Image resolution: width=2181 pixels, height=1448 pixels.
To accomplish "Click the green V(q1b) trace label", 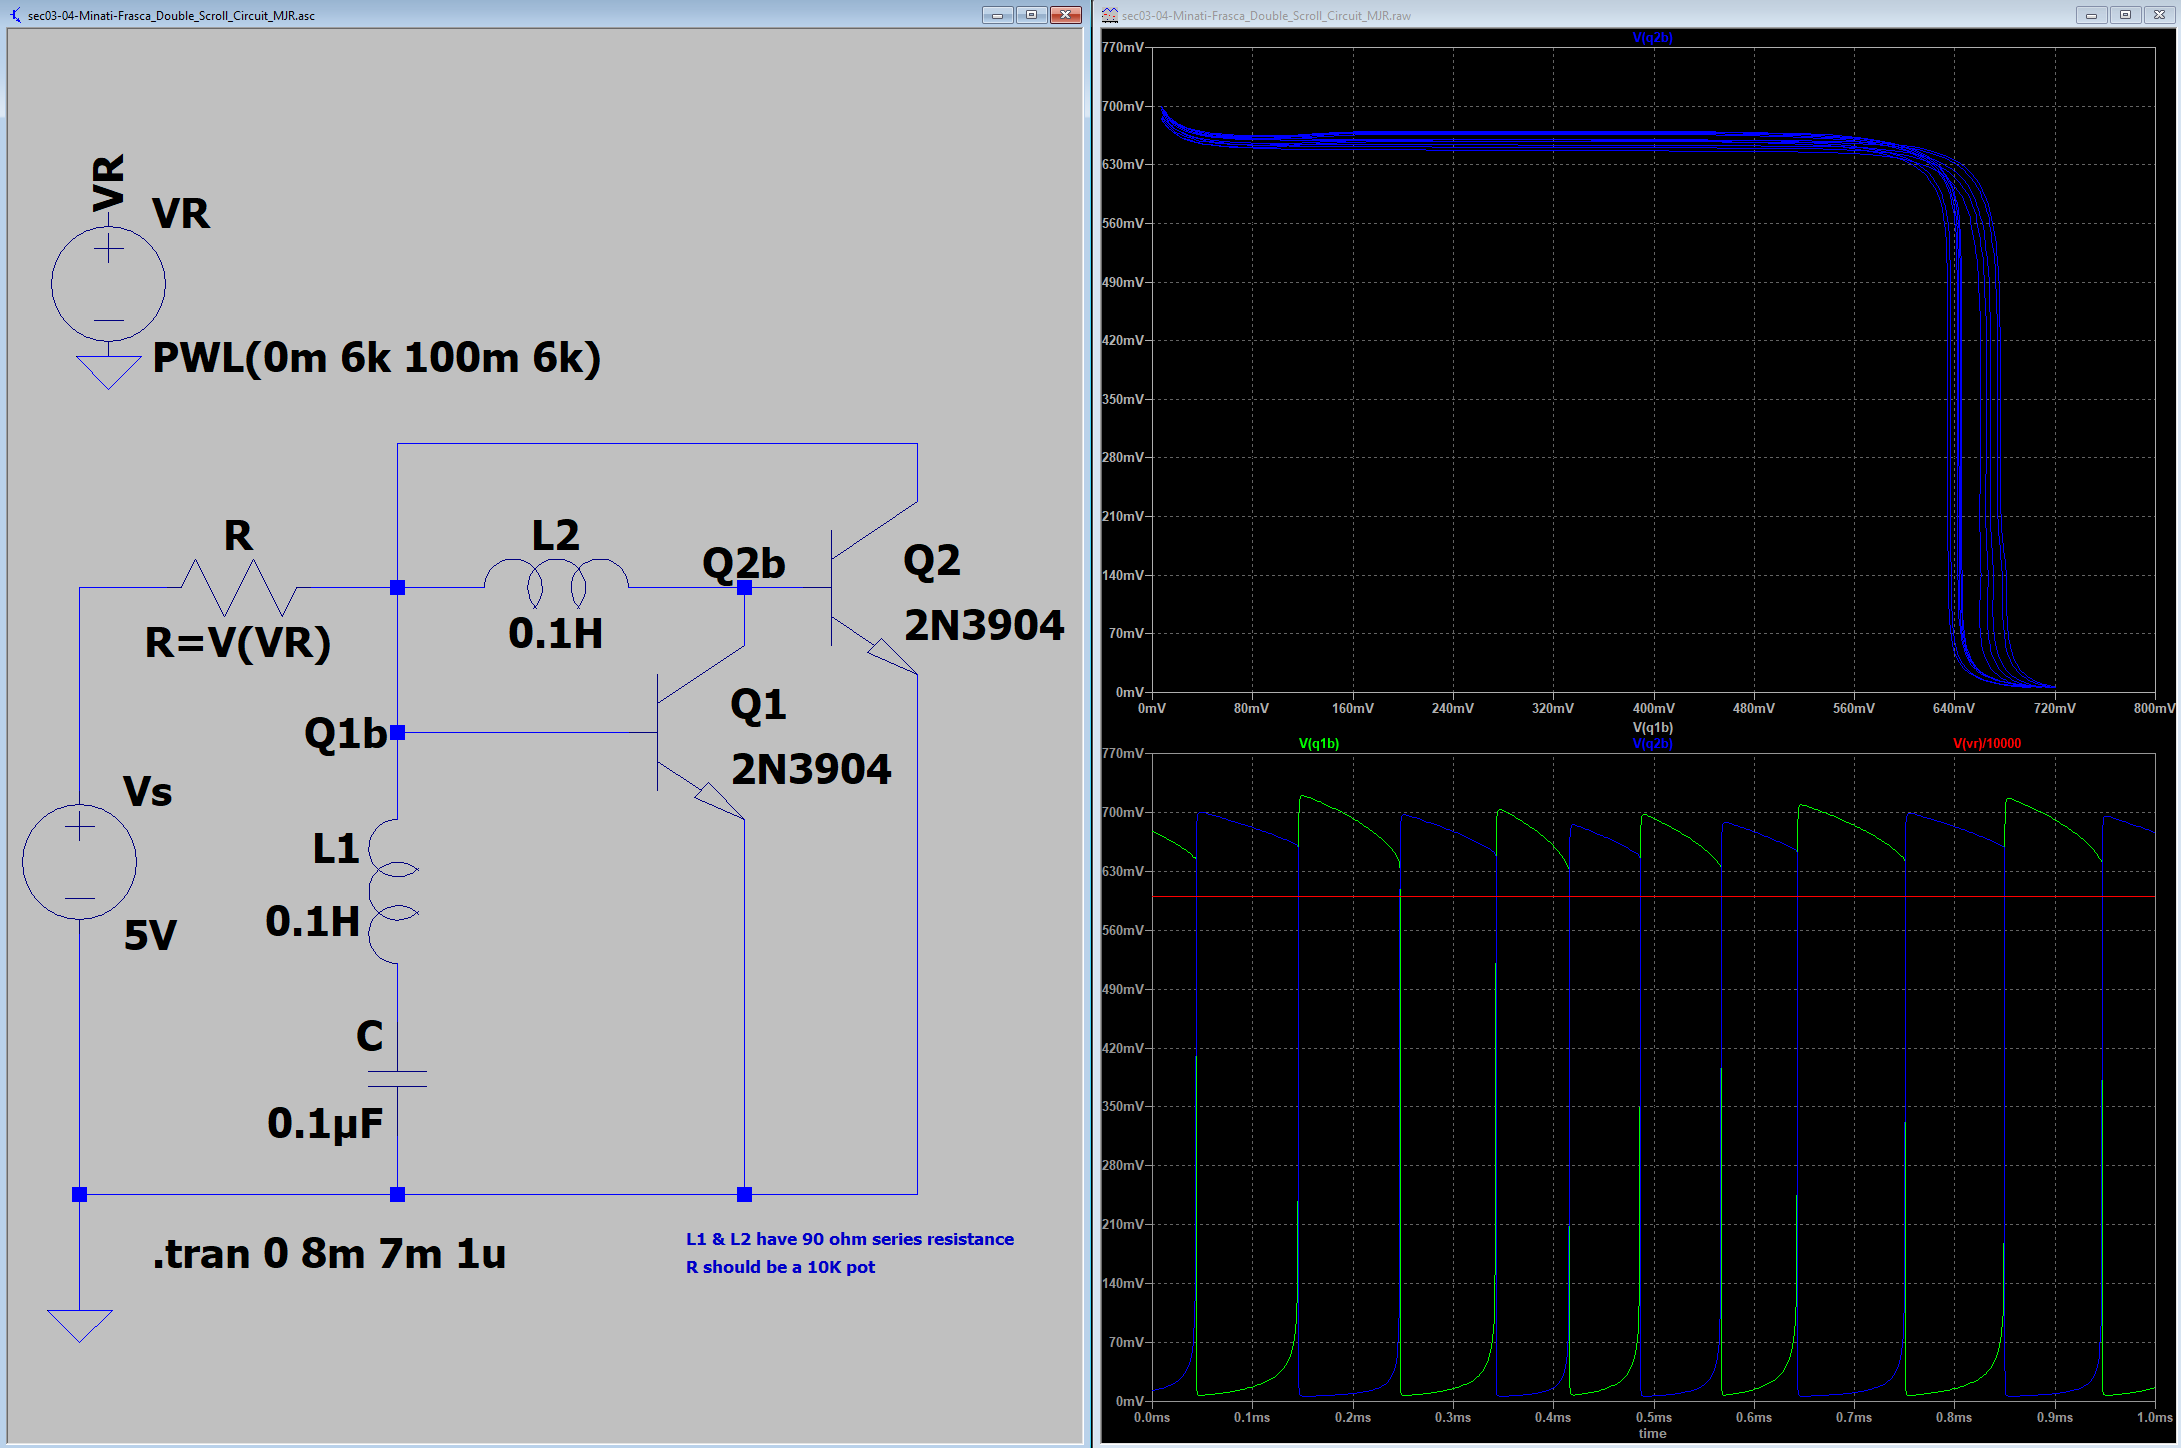I will coord(1318,743).
